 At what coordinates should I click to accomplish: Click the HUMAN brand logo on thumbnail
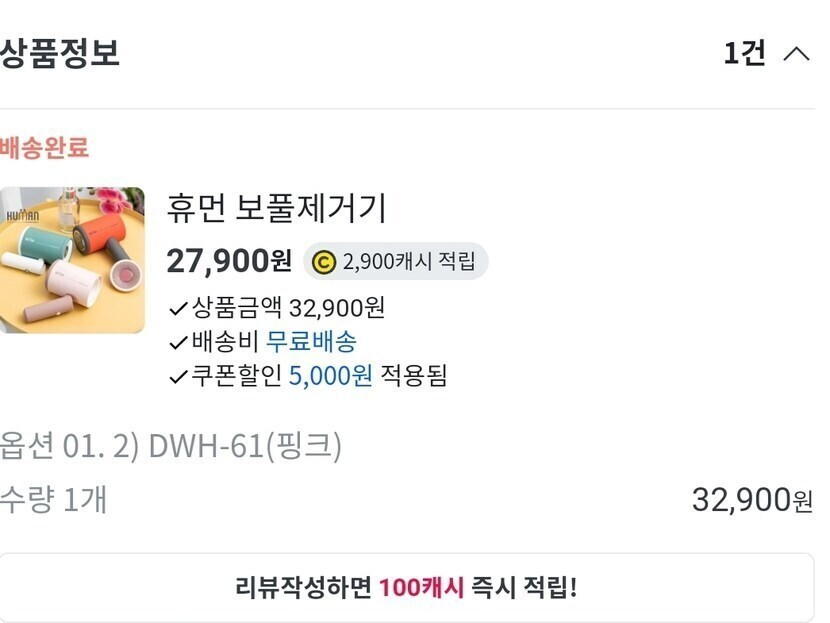(x=23, y=215)
